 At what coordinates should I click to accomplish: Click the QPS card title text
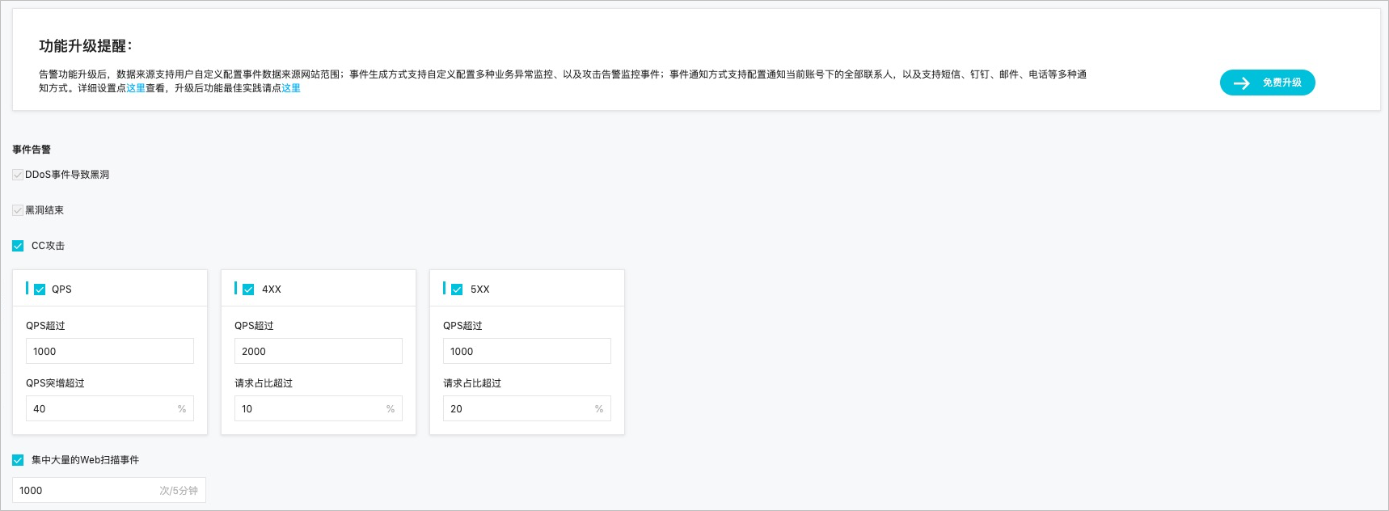tap(62, 290)
